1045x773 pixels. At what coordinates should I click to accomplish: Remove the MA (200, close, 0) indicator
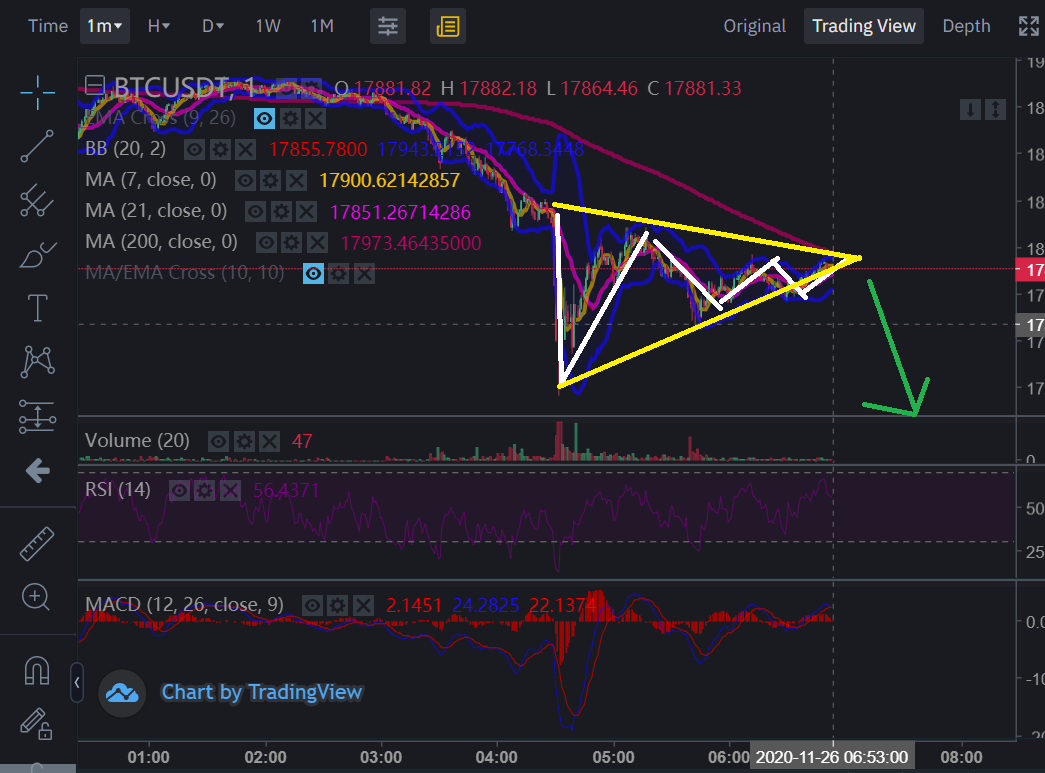pos(317,243)
